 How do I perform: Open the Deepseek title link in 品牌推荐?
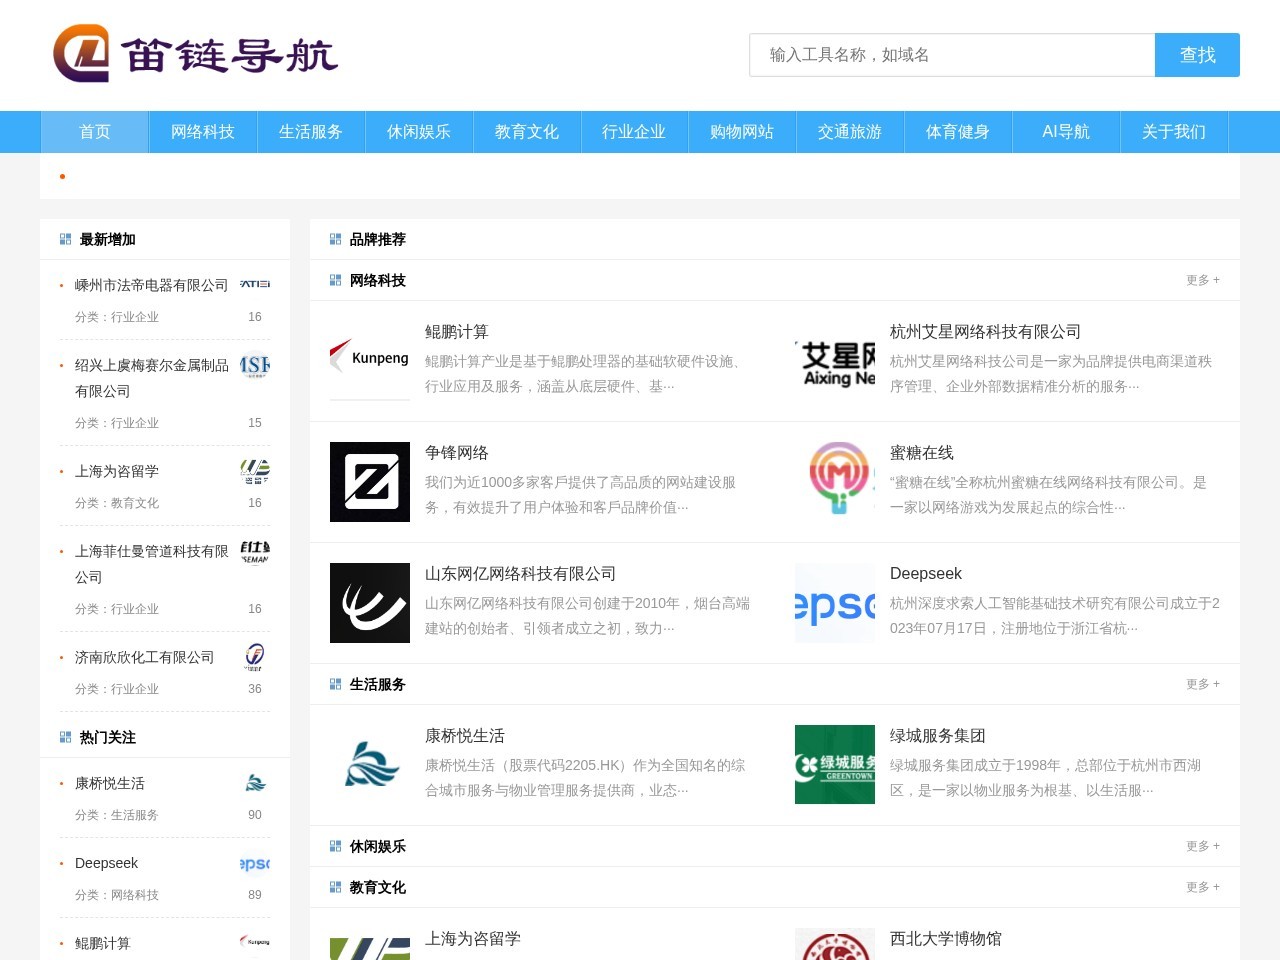(x=926, y=574)
